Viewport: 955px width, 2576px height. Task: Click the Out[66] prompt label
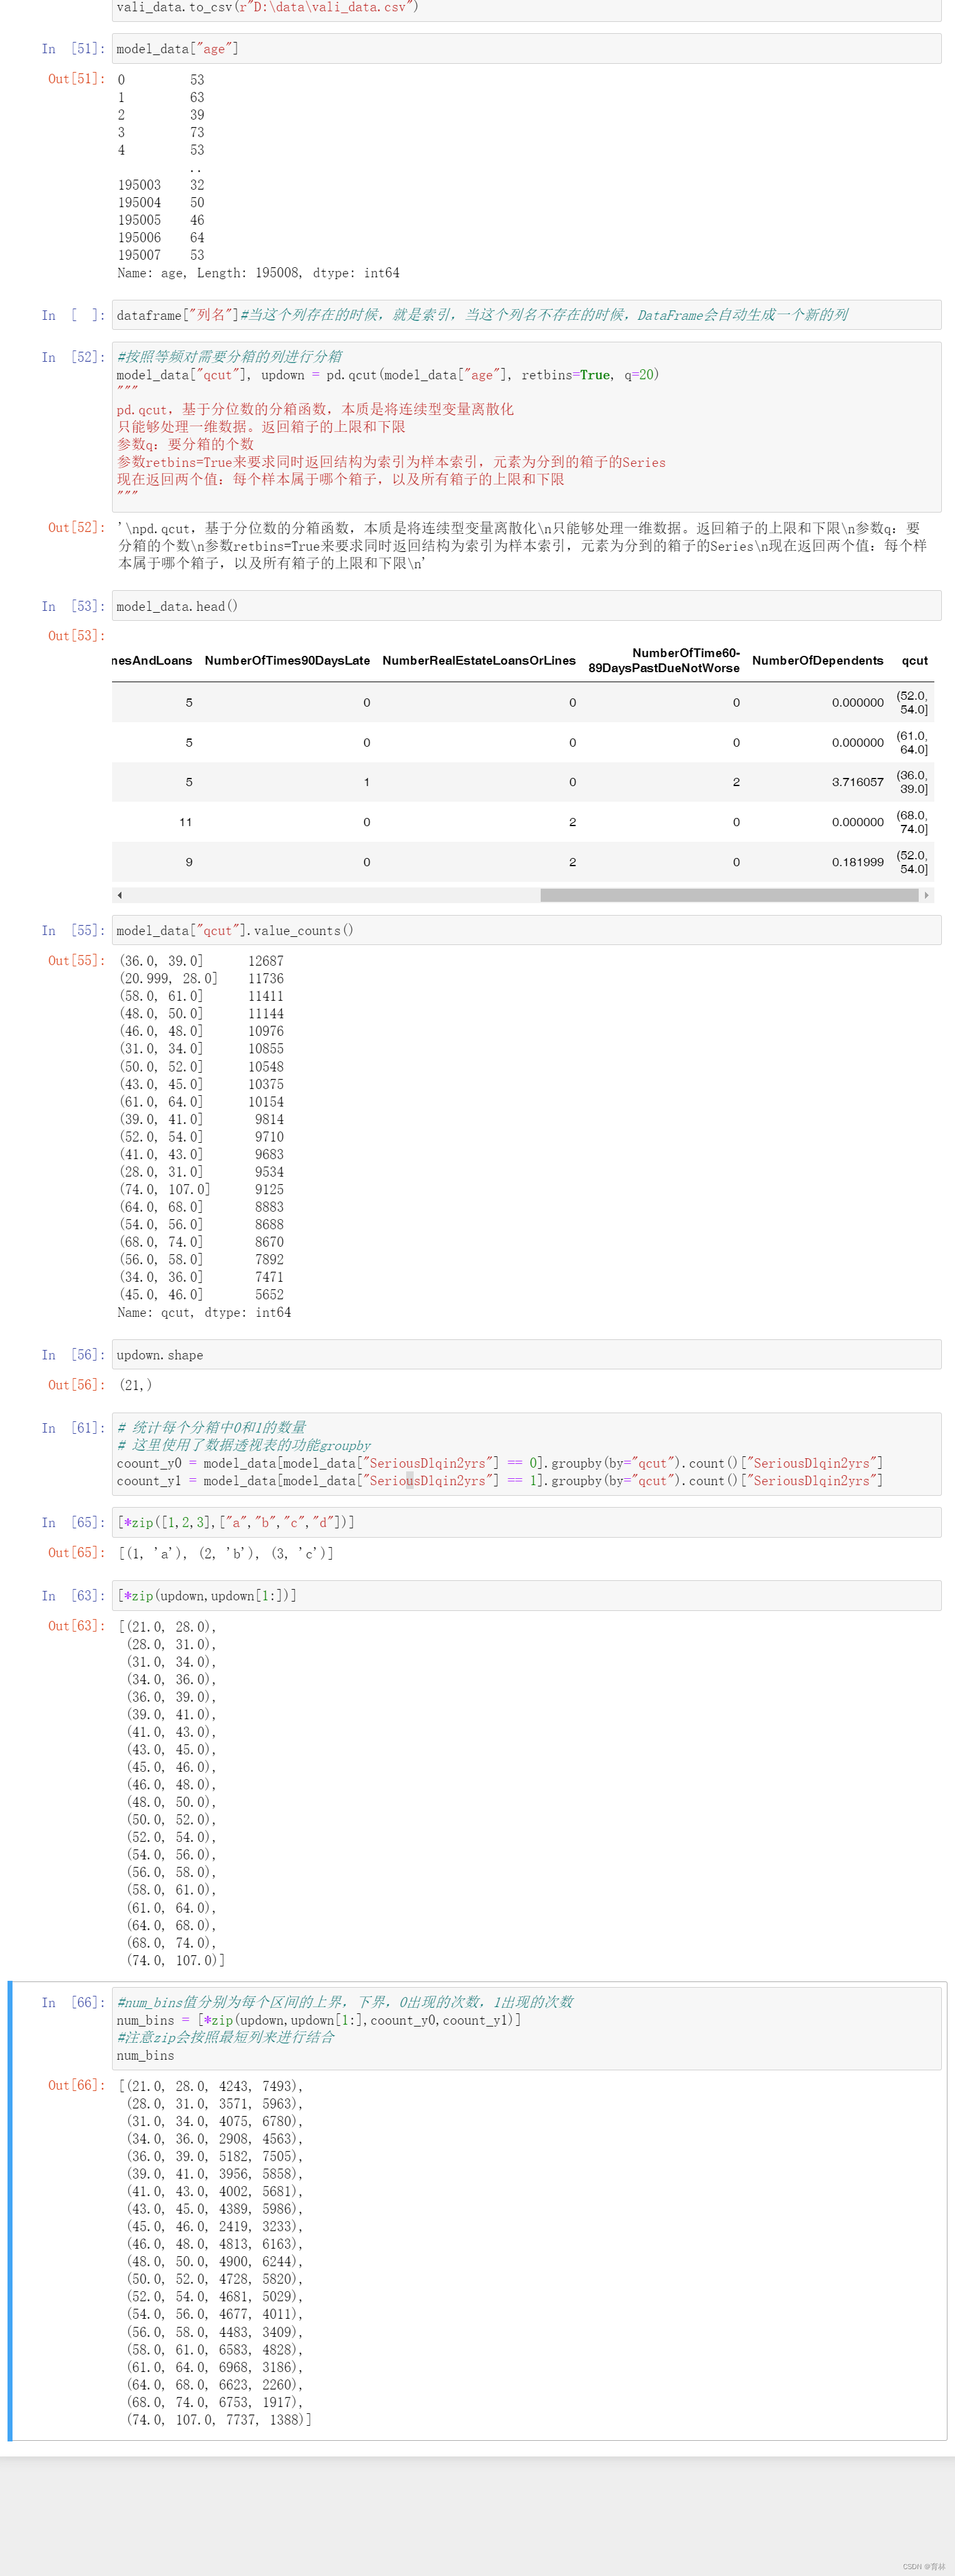(76, 2085)
